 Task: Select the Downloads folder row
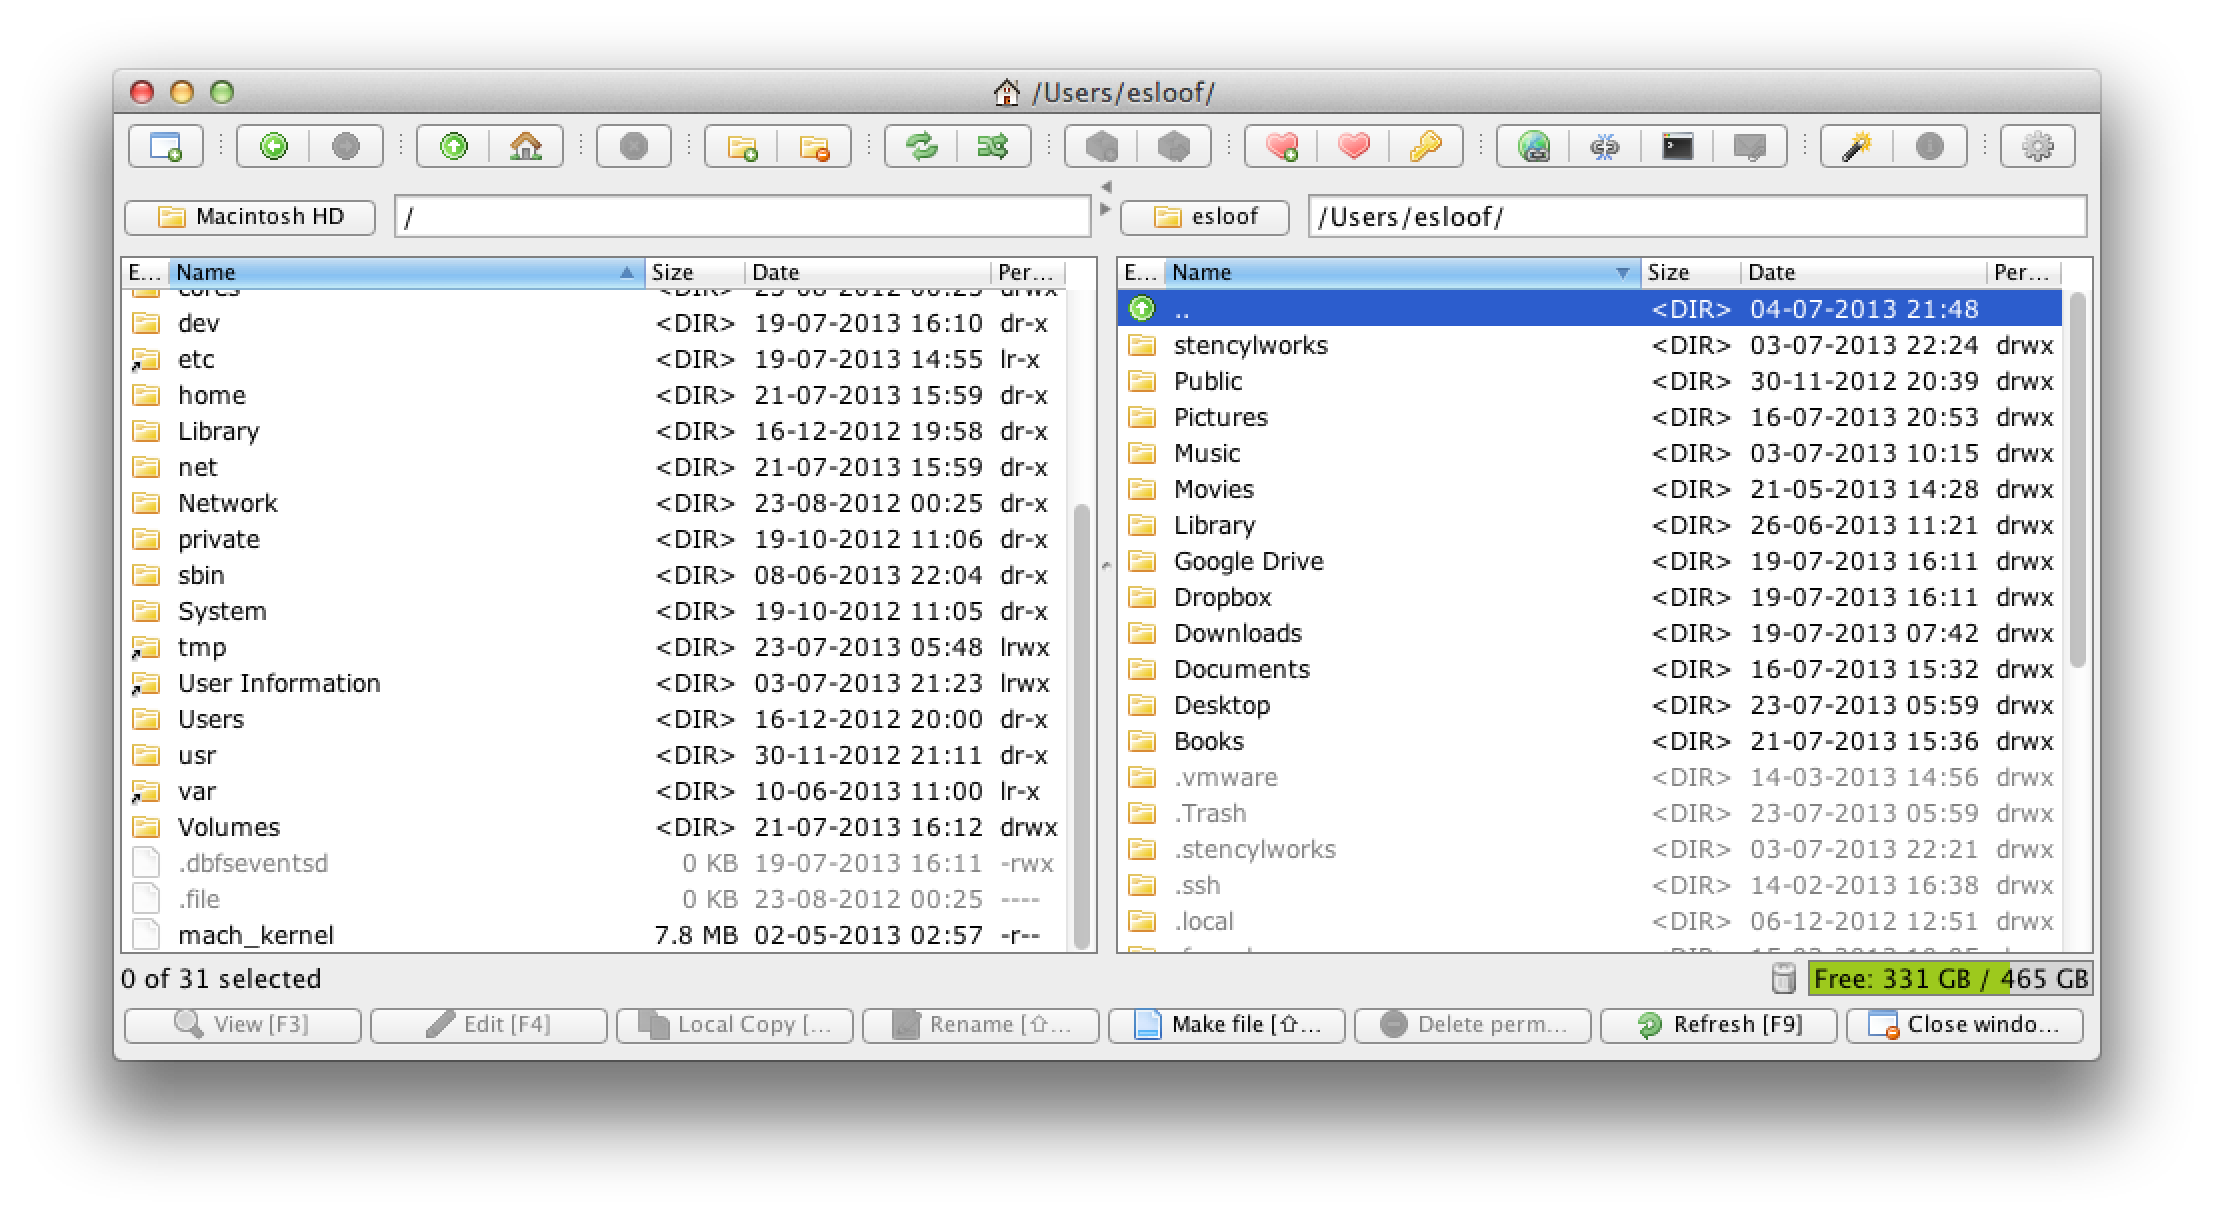click(x=1590, y=633)
